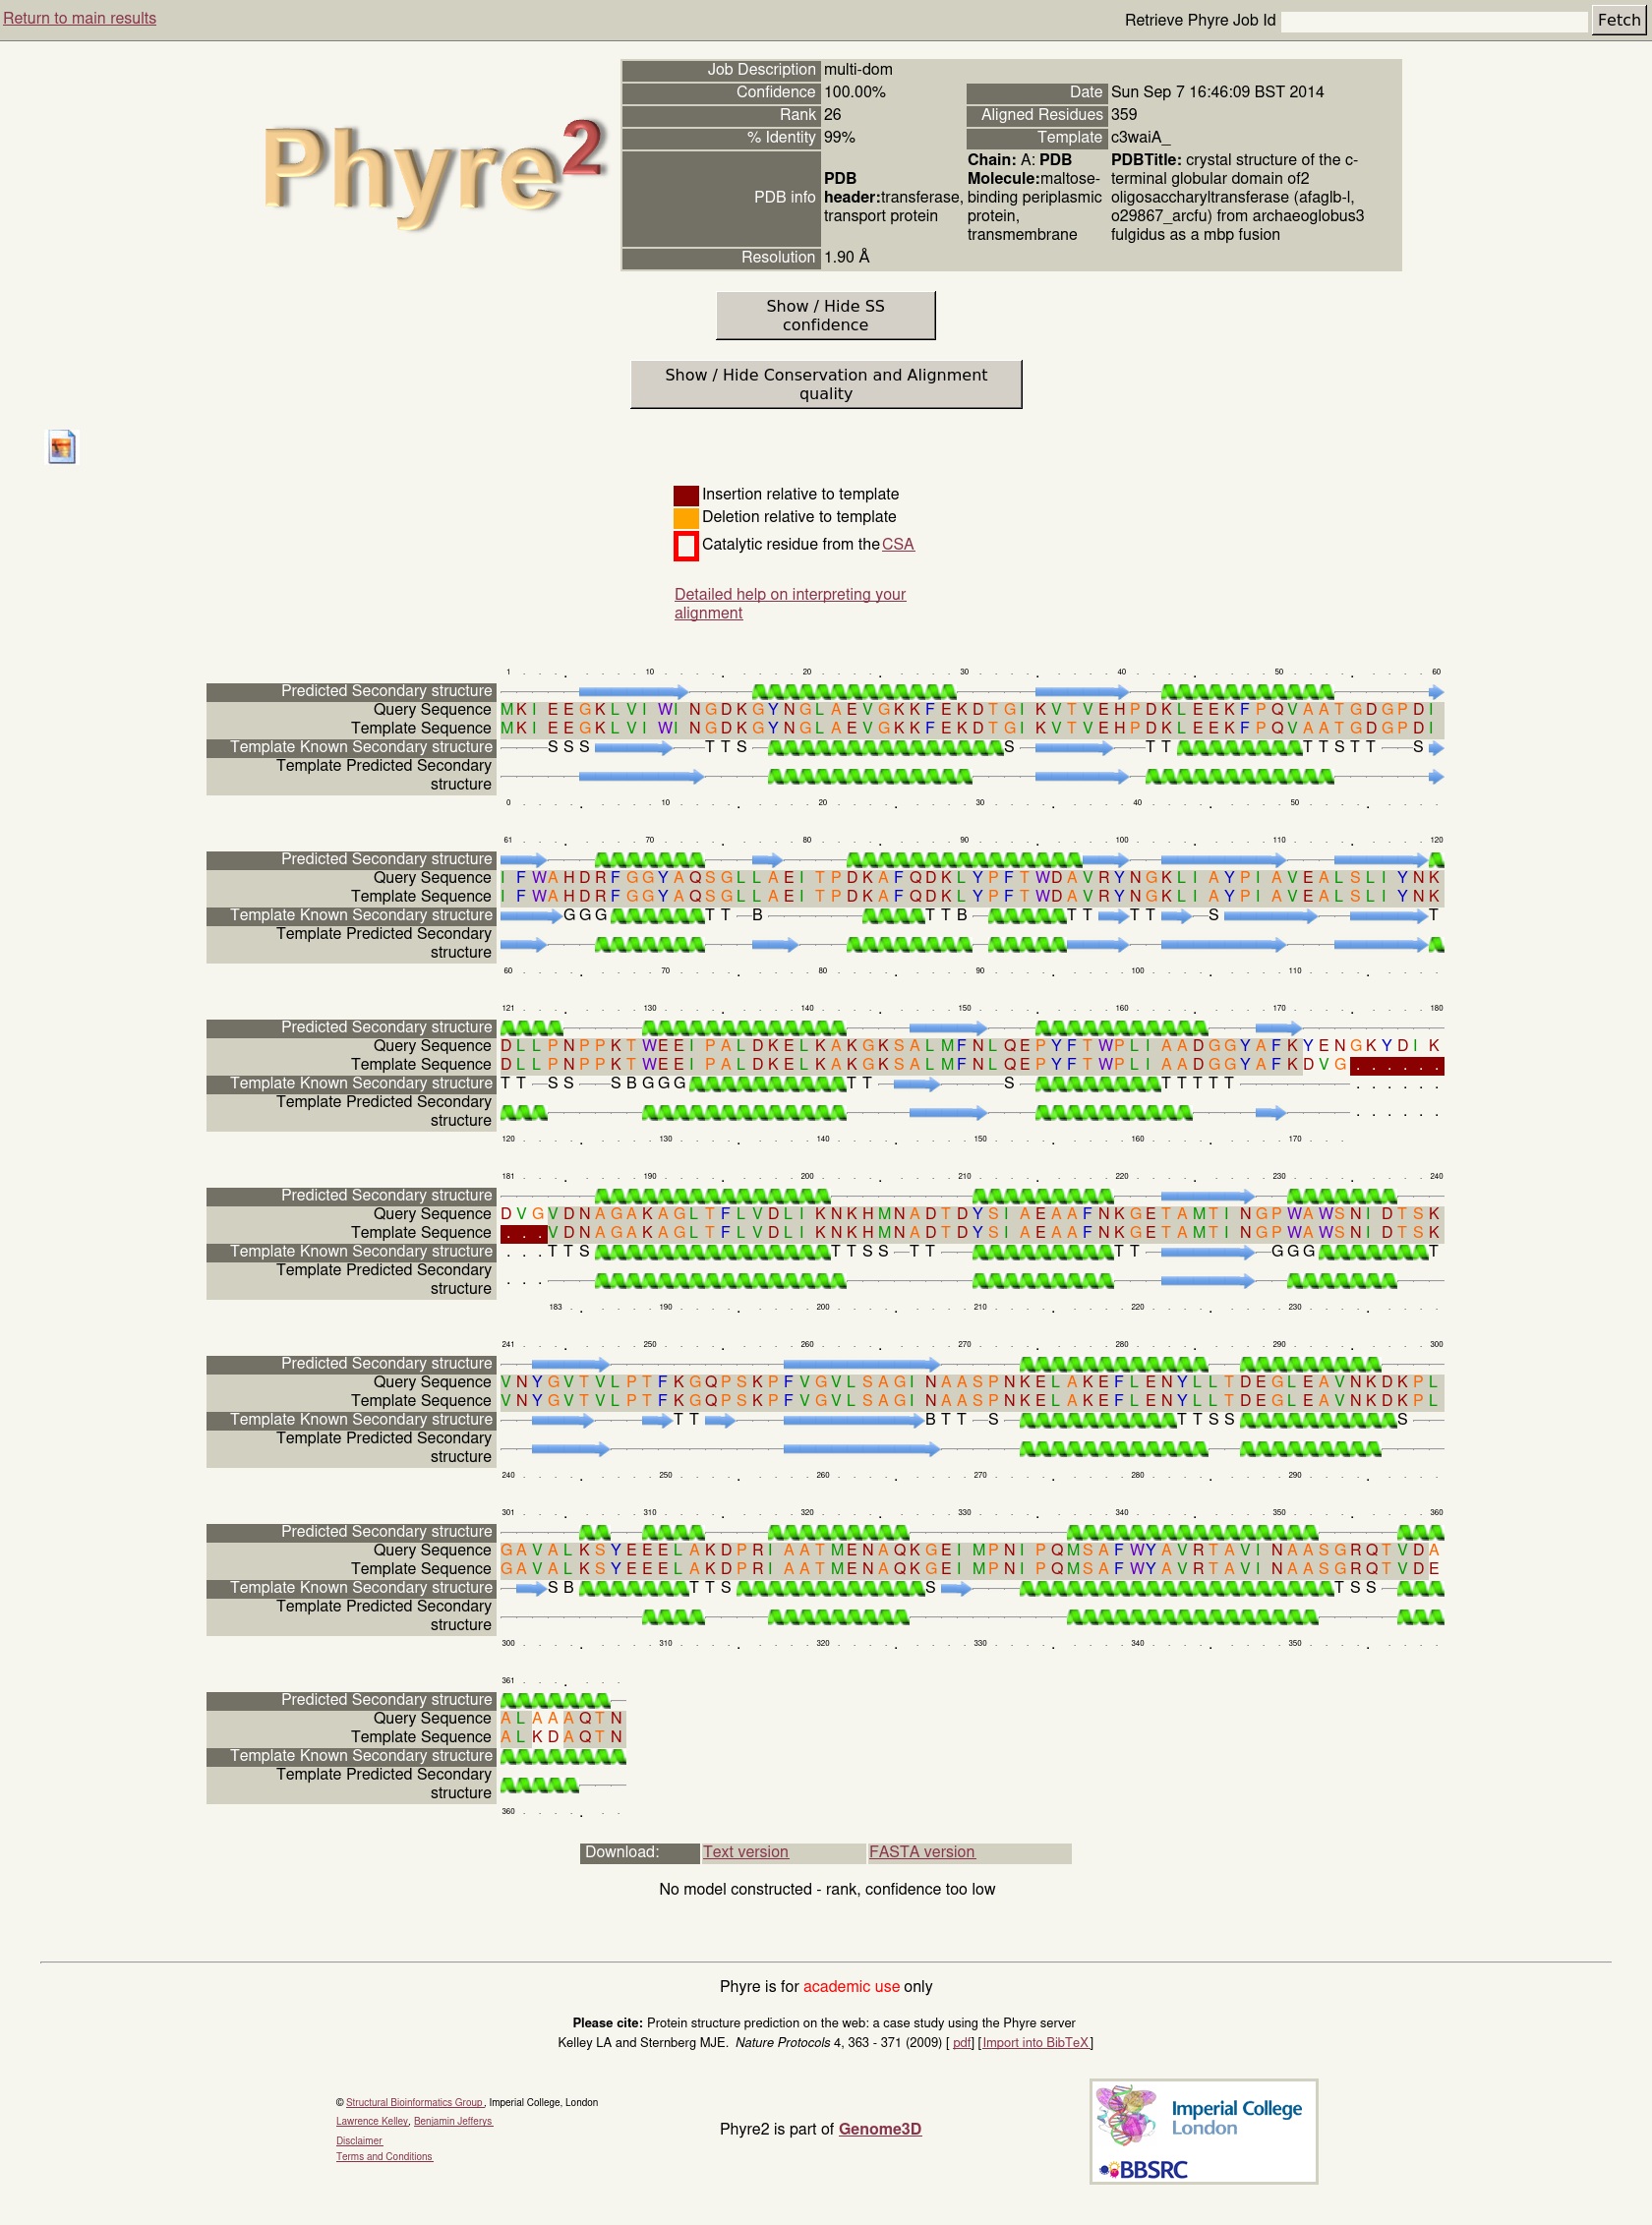Open Return to main results link

click(x=80, y=18)
